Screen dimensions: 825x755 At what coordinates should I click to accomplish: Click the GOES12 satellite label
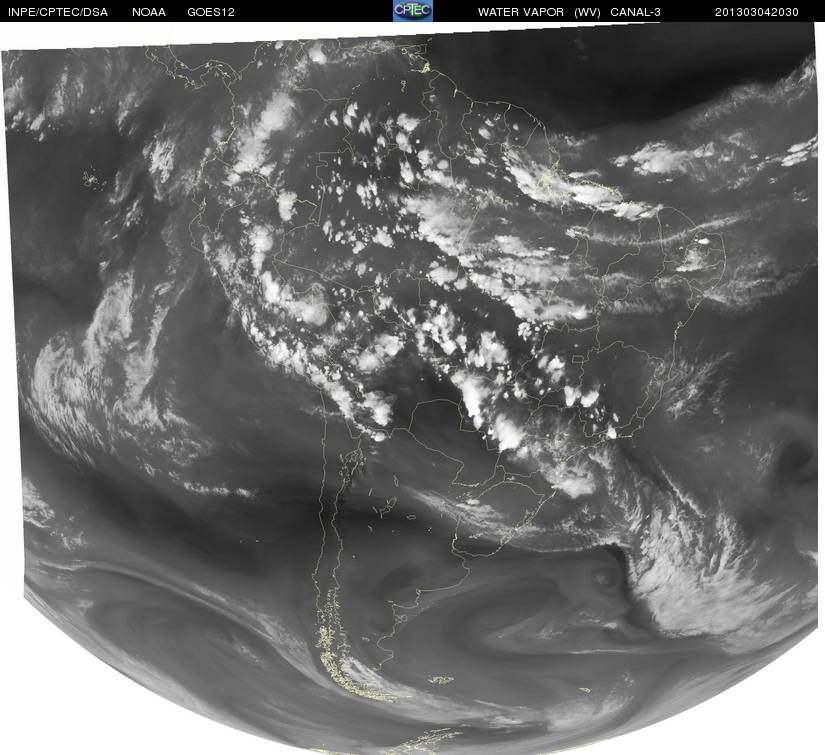tap(211, 12)
